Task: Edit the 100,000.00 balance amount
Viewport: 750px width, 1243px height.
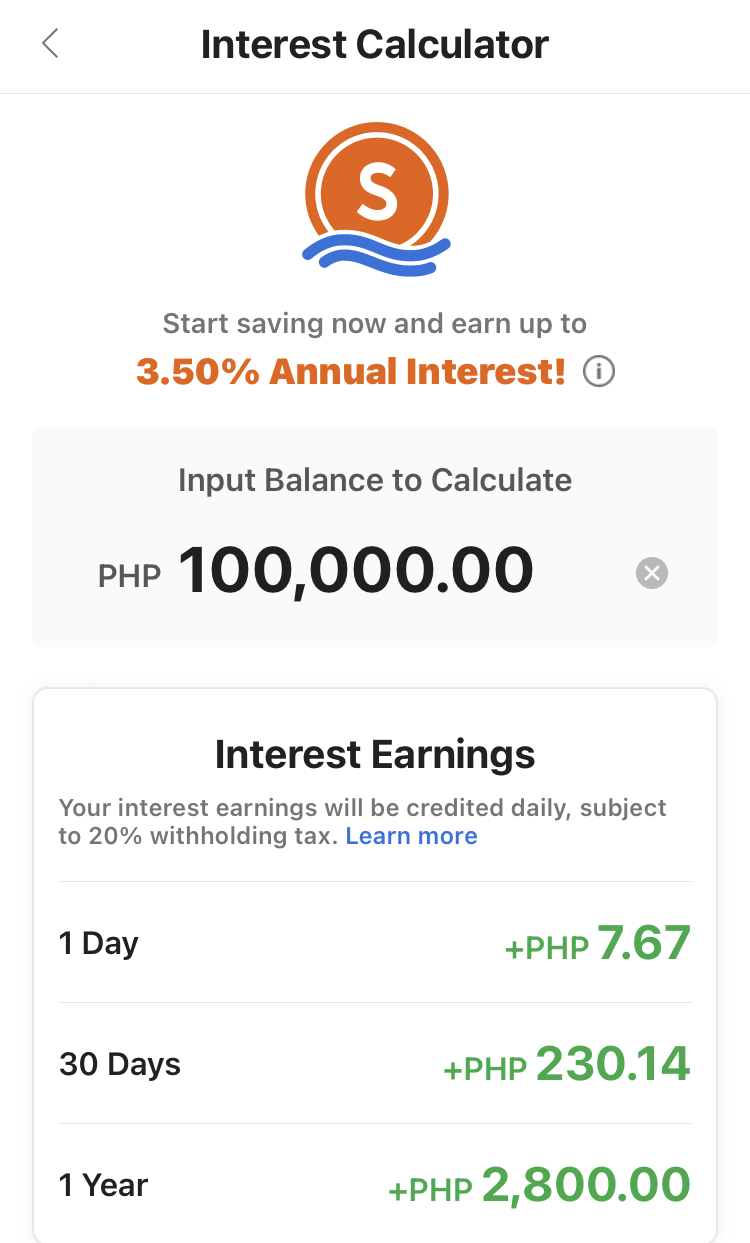Action: [356, 571]
